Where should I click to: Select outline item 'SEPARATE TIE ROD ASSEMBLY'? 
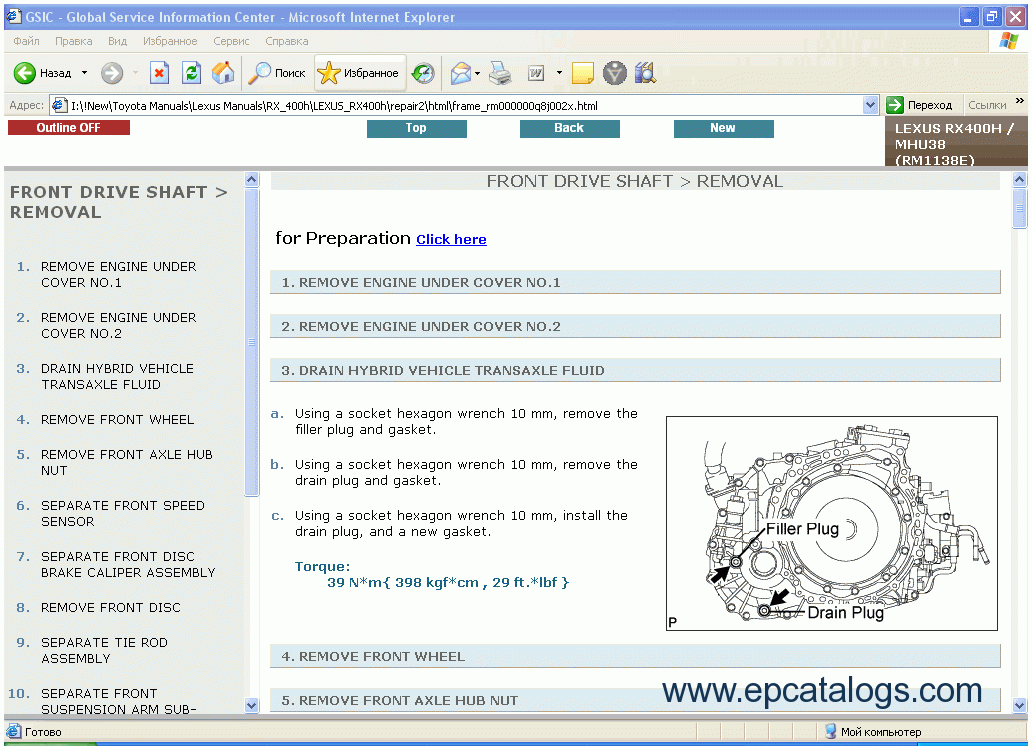[104, 651]
